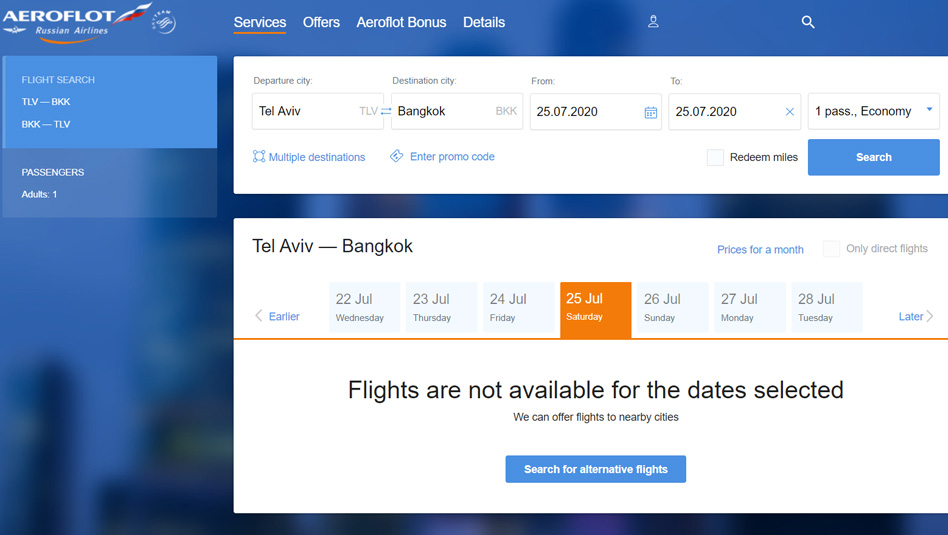
Task: Click the Aeroflot logo
Action: (70, 22)
